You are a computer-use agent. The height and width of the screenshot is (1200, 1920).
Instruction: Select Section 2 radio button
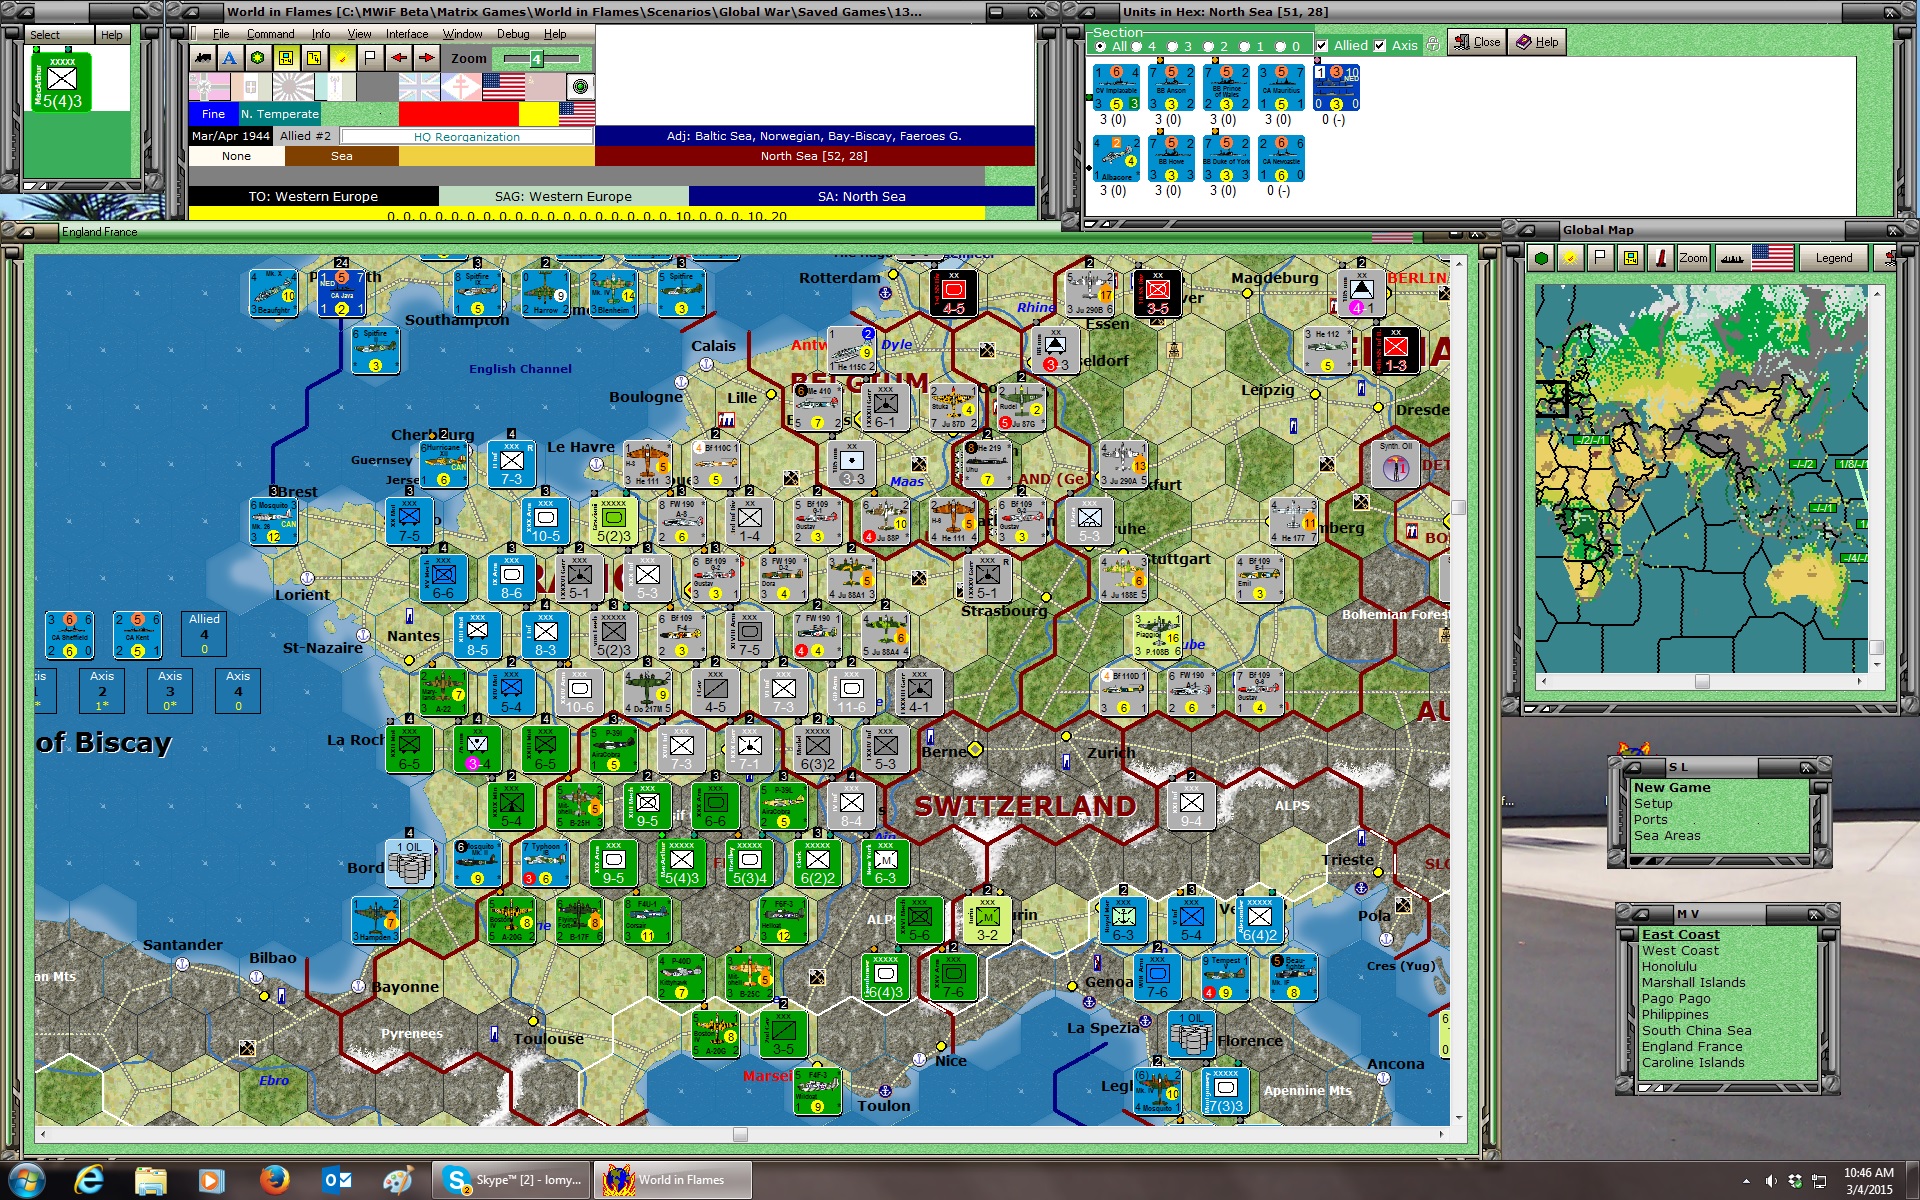1208,46
